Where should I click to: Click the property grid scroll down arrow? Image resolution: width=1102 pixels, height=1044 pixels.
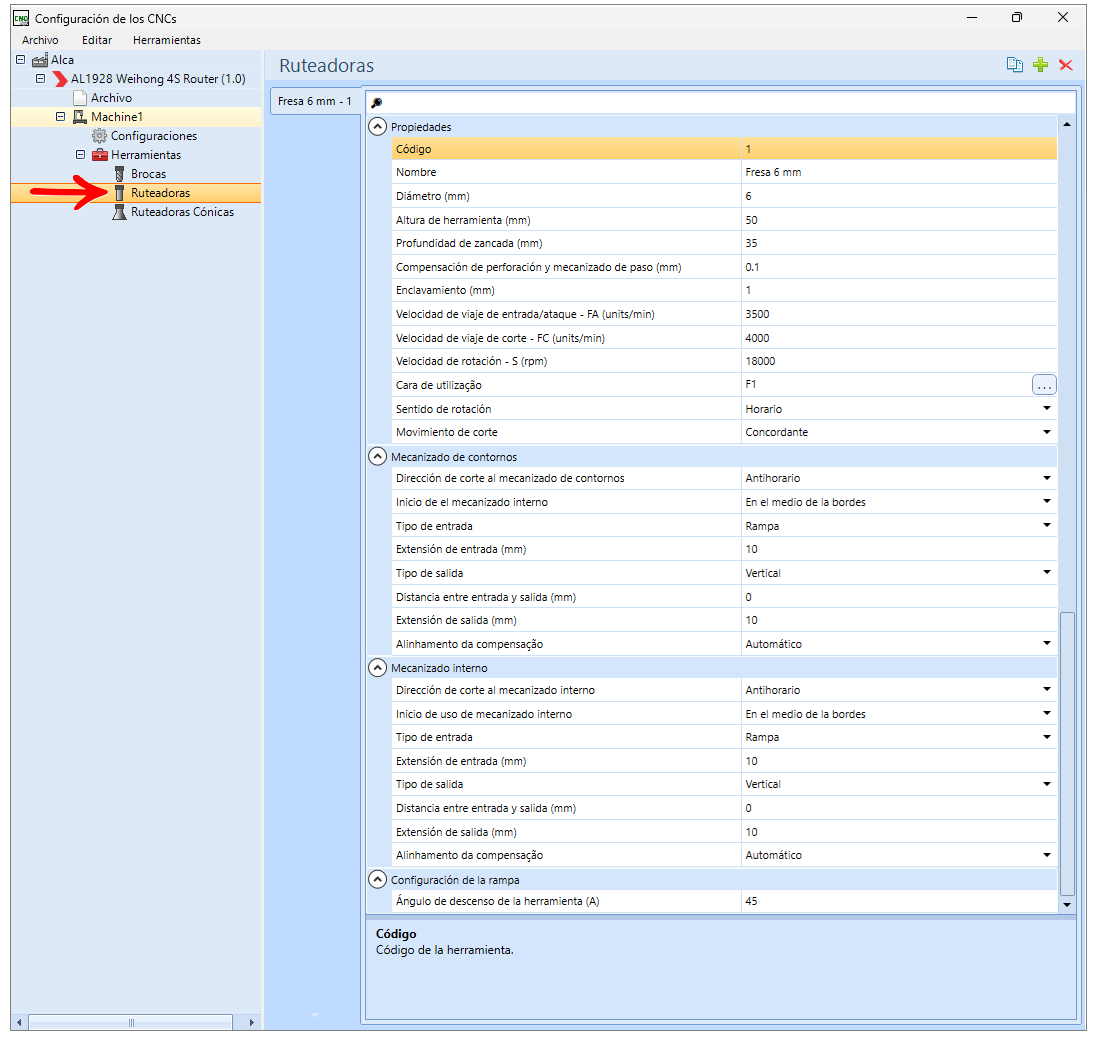click(1067, 905)
